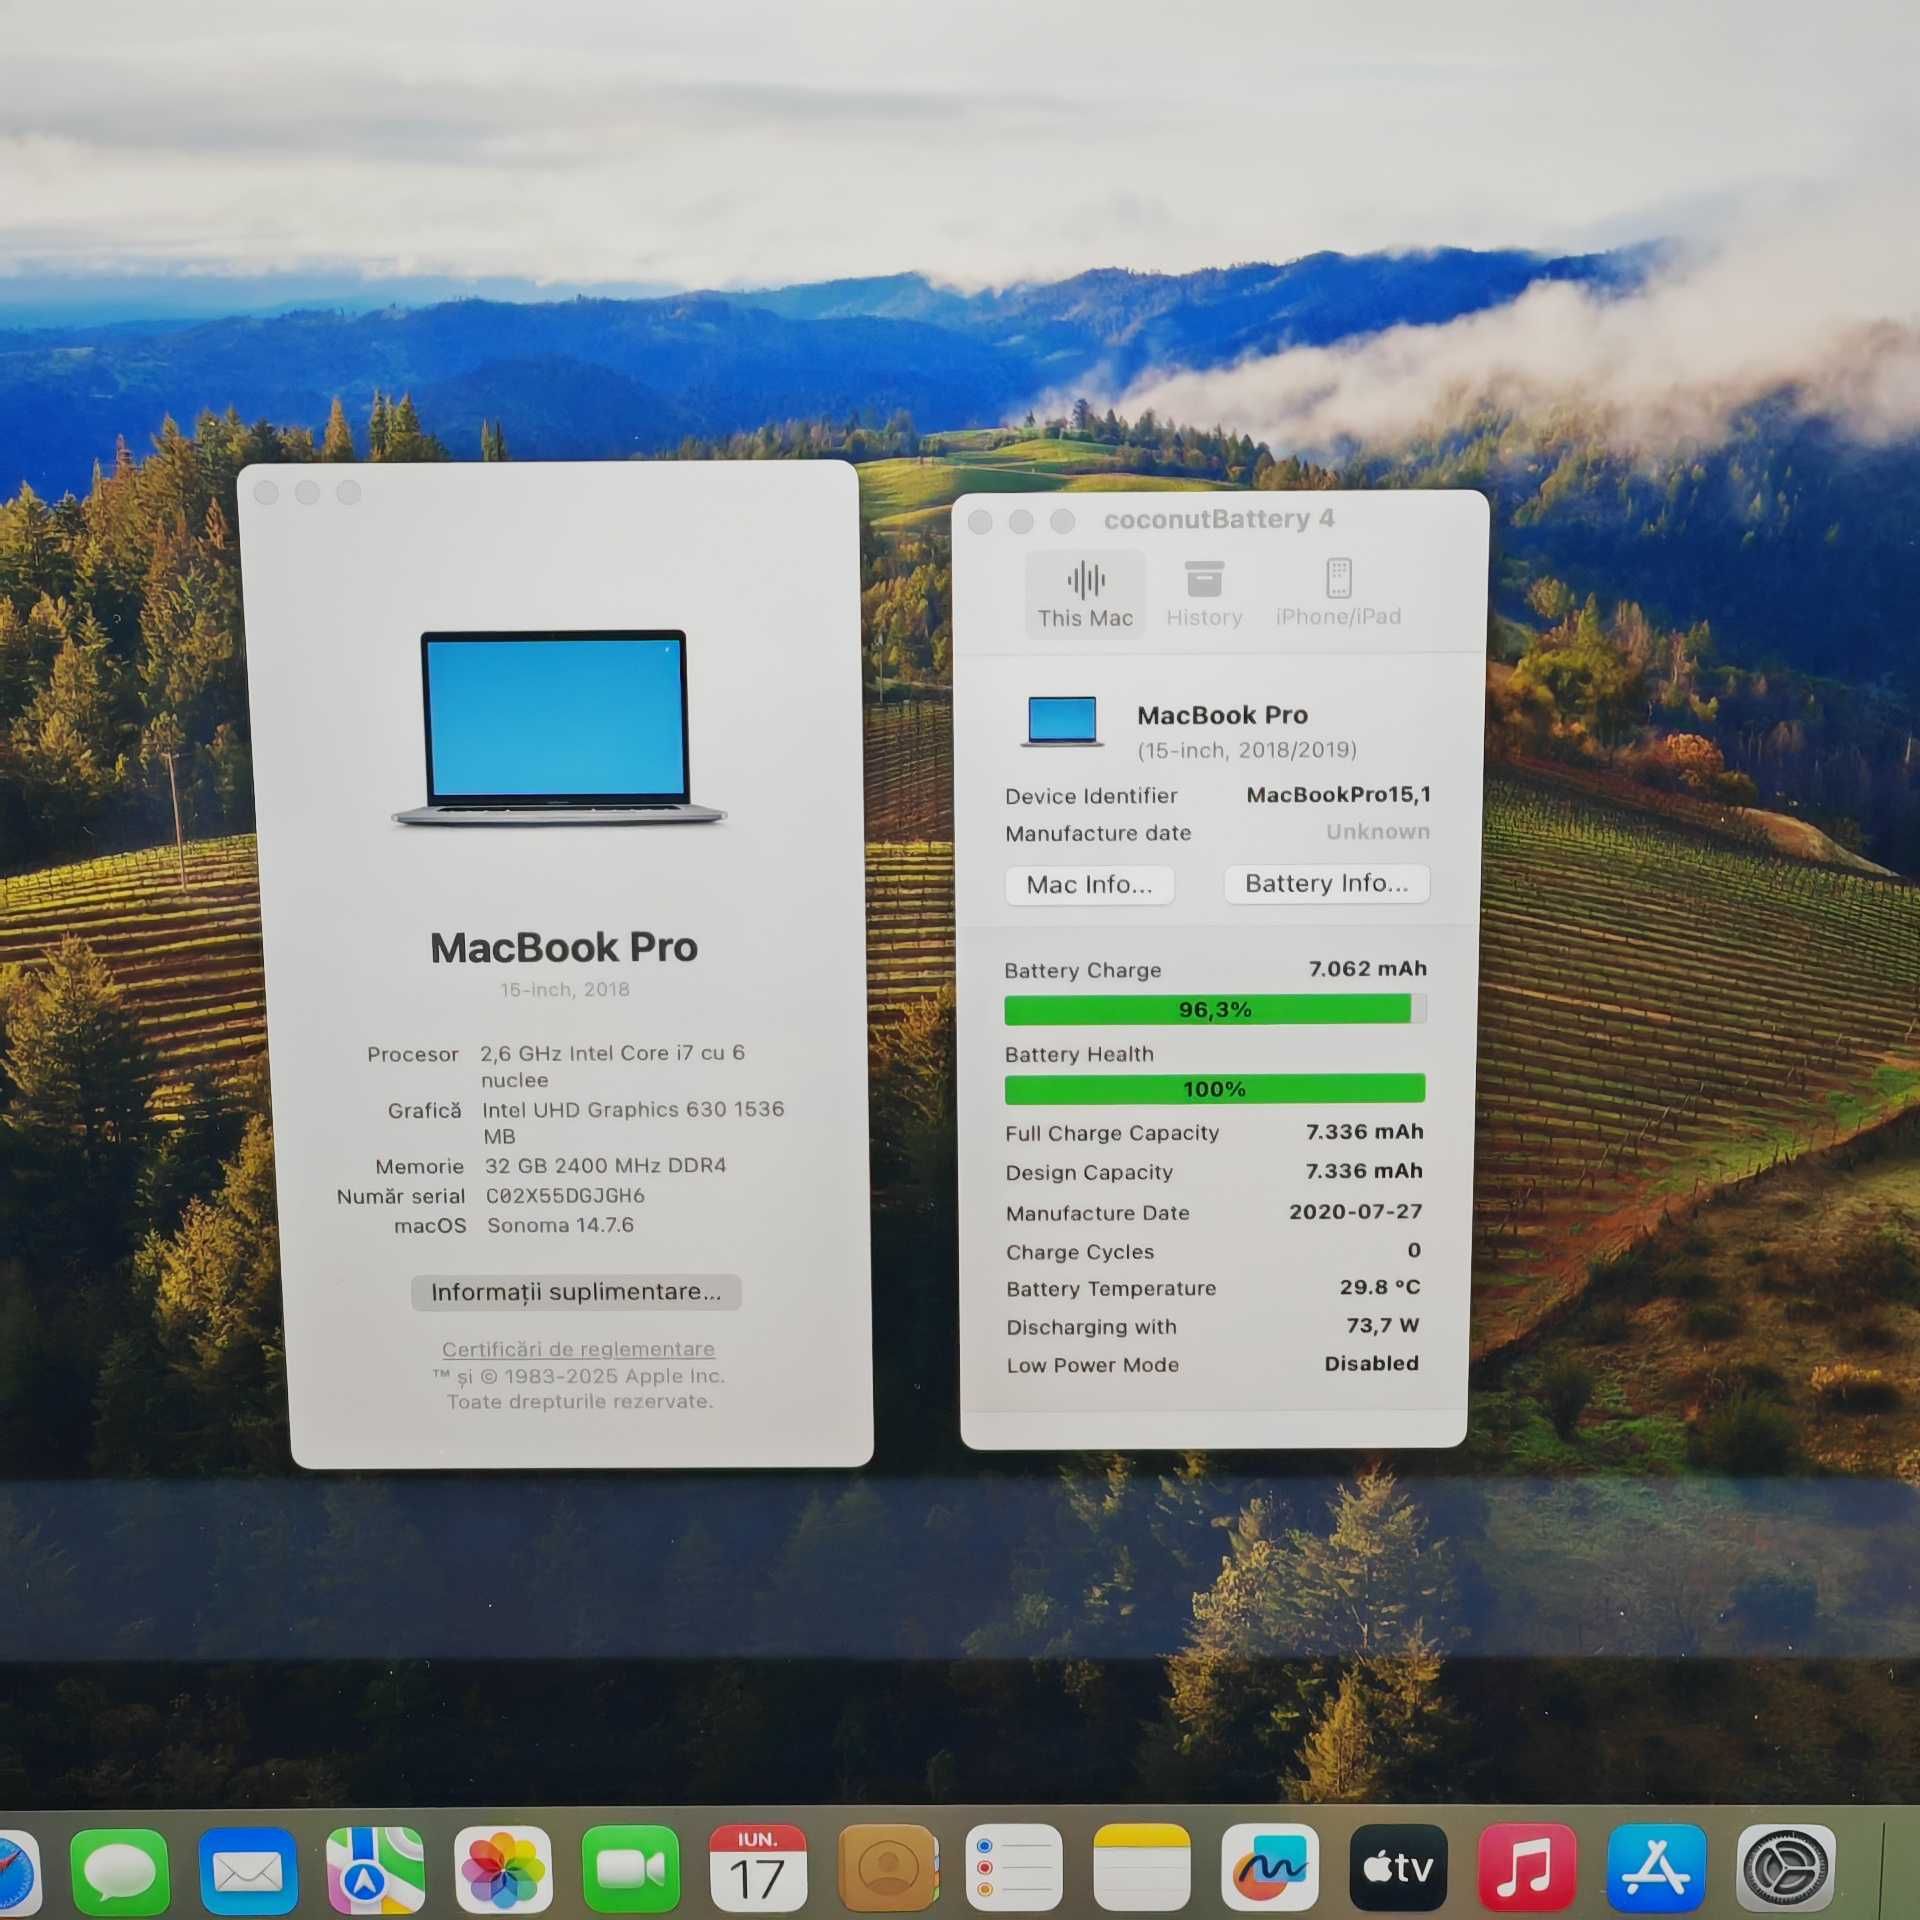Launch Freeform from the Dock

pos(1270,1869)
